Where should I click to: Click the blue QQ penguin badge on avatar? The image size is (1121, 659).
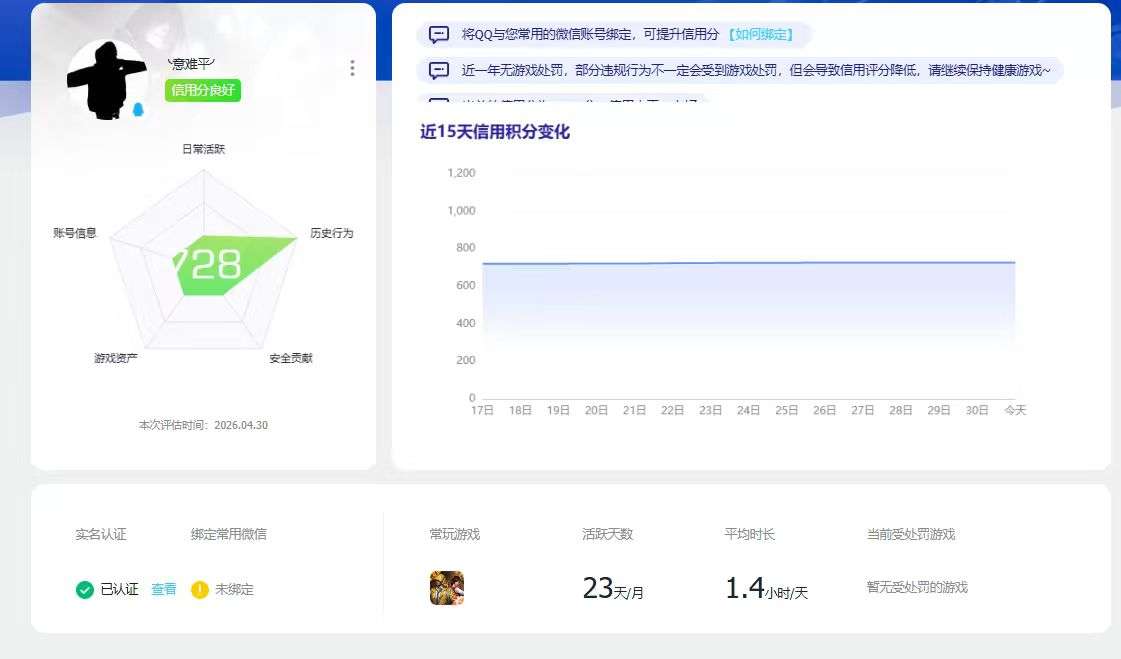138,109
